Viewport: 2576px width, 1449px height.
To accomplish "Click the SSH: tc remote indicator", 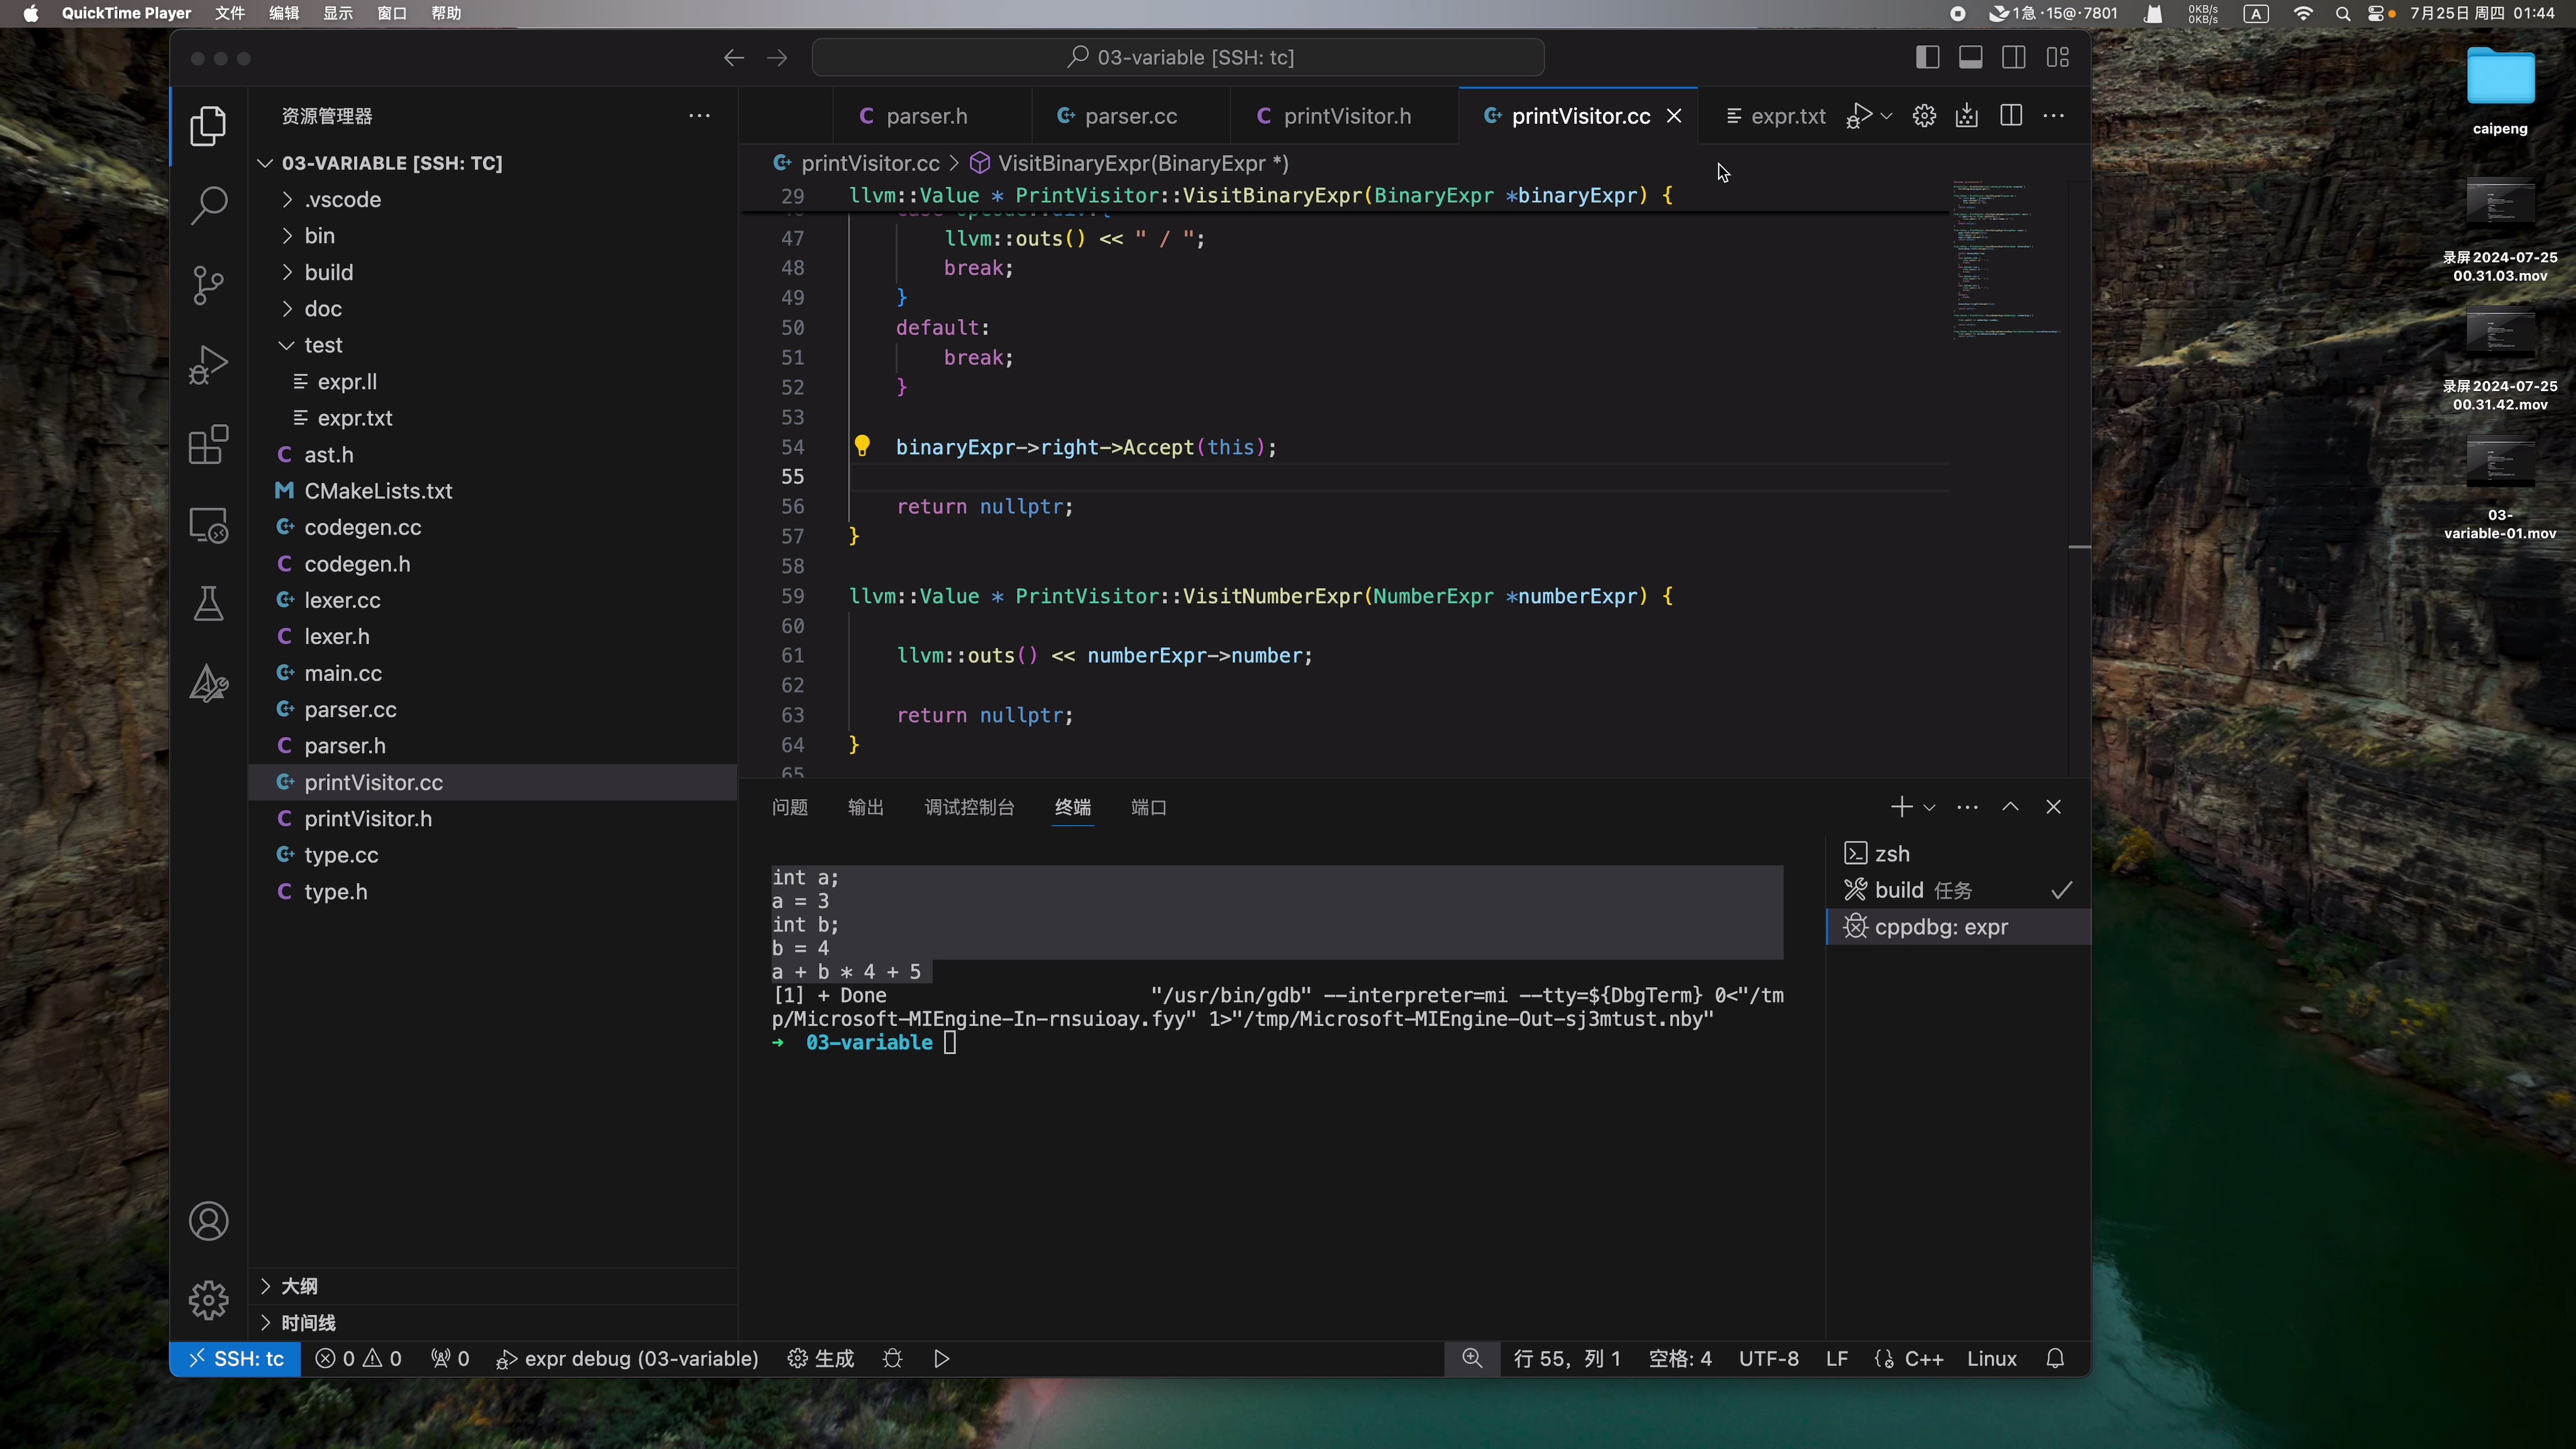I will (236, 1358).
